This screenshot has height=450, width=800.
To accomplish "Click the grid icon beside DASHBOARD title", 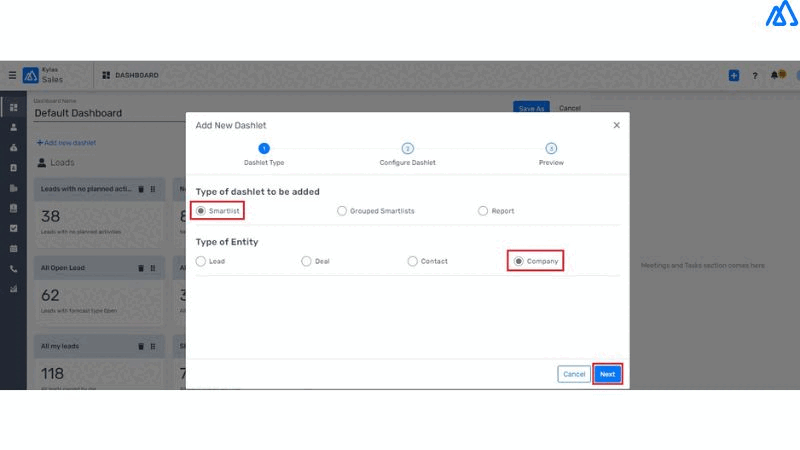I will click(106, 75).
